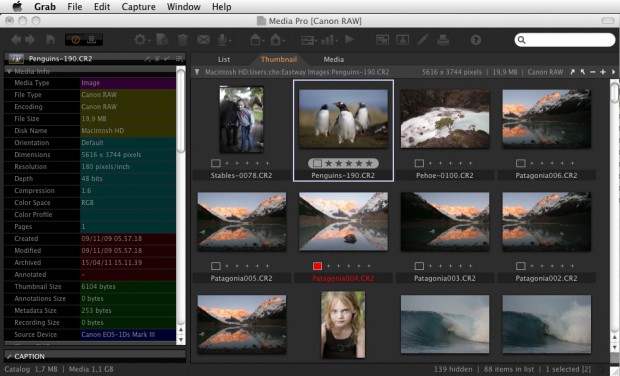This screenshot has width=620, height=376.
Task: Show the Info panel using orange info icon
Action: point(75,40)
